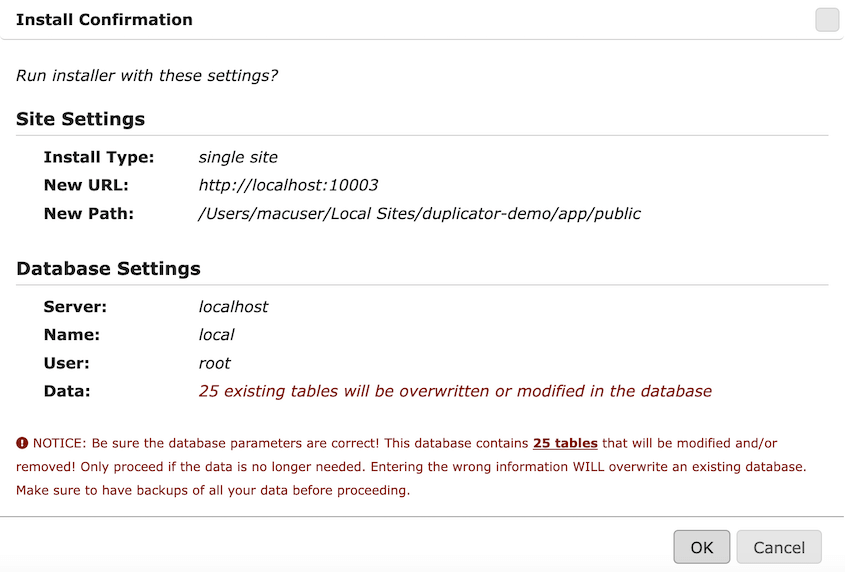This screenshot has height=572, width=845.
Task: Click the 'single site' install type value
Action: (238, 157)
